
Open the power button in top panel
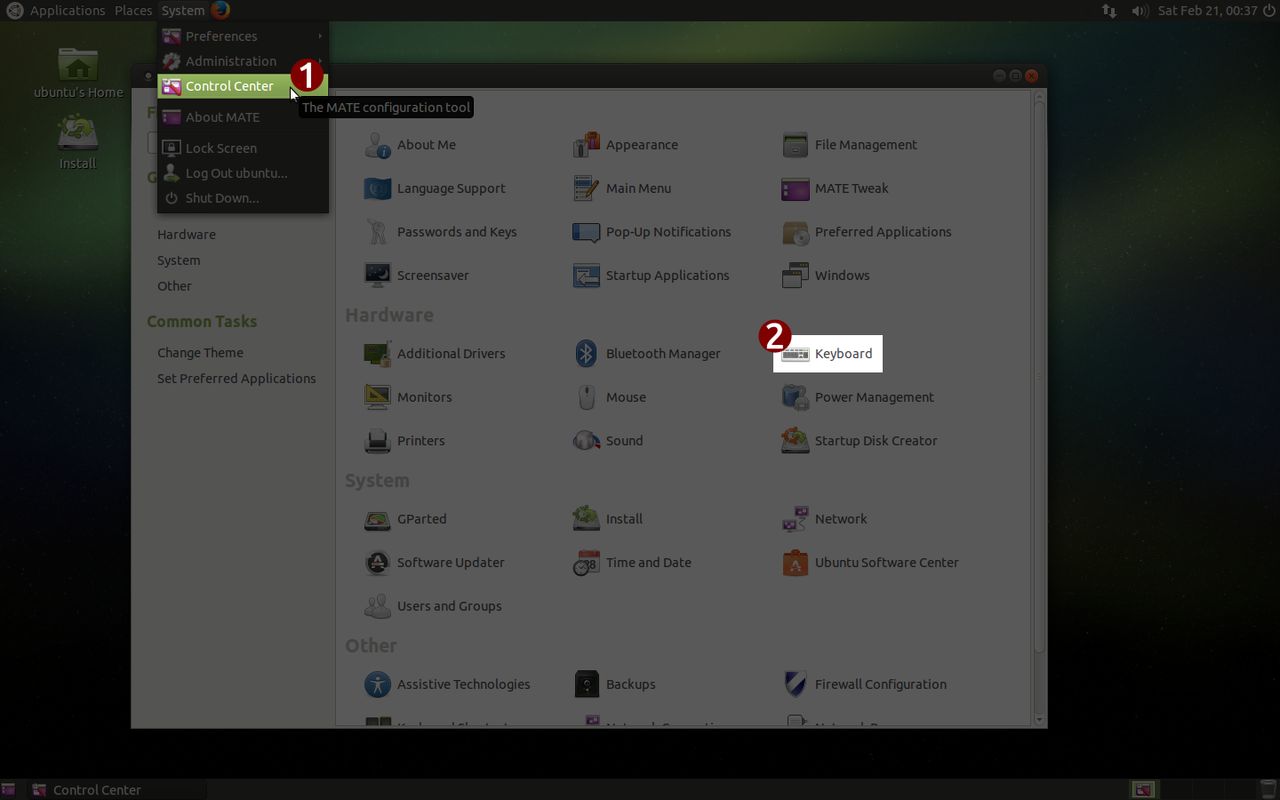coord(1268,10)
